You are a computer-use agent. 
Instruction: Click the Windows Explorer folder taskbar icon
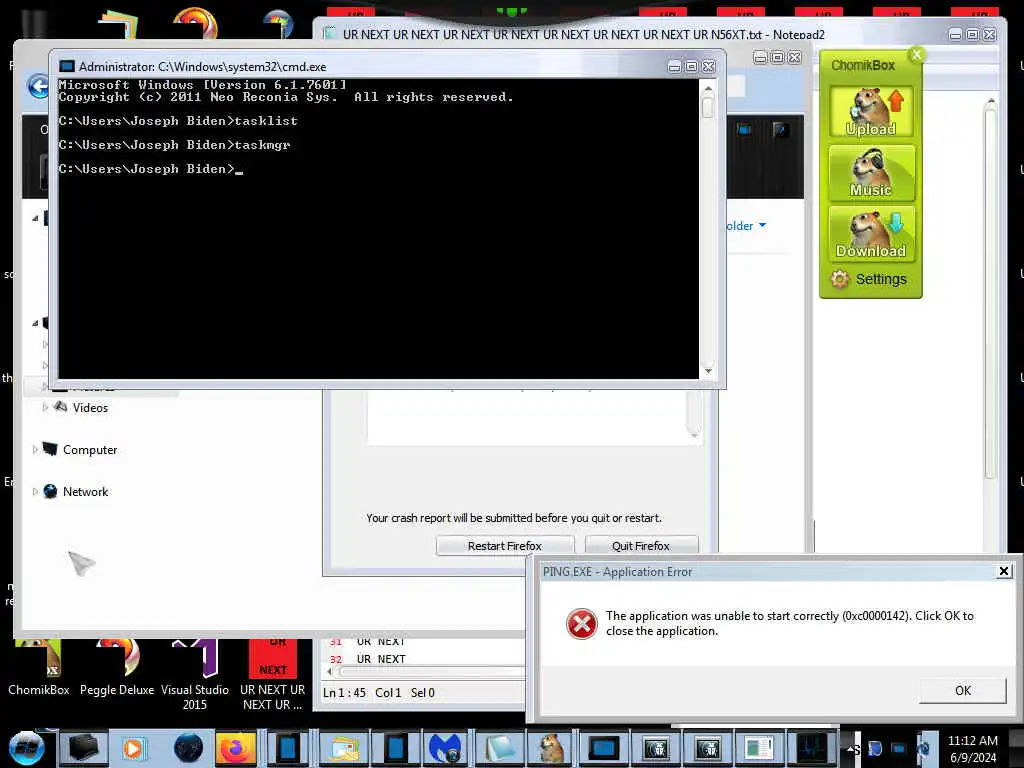[x=344, y=748]
